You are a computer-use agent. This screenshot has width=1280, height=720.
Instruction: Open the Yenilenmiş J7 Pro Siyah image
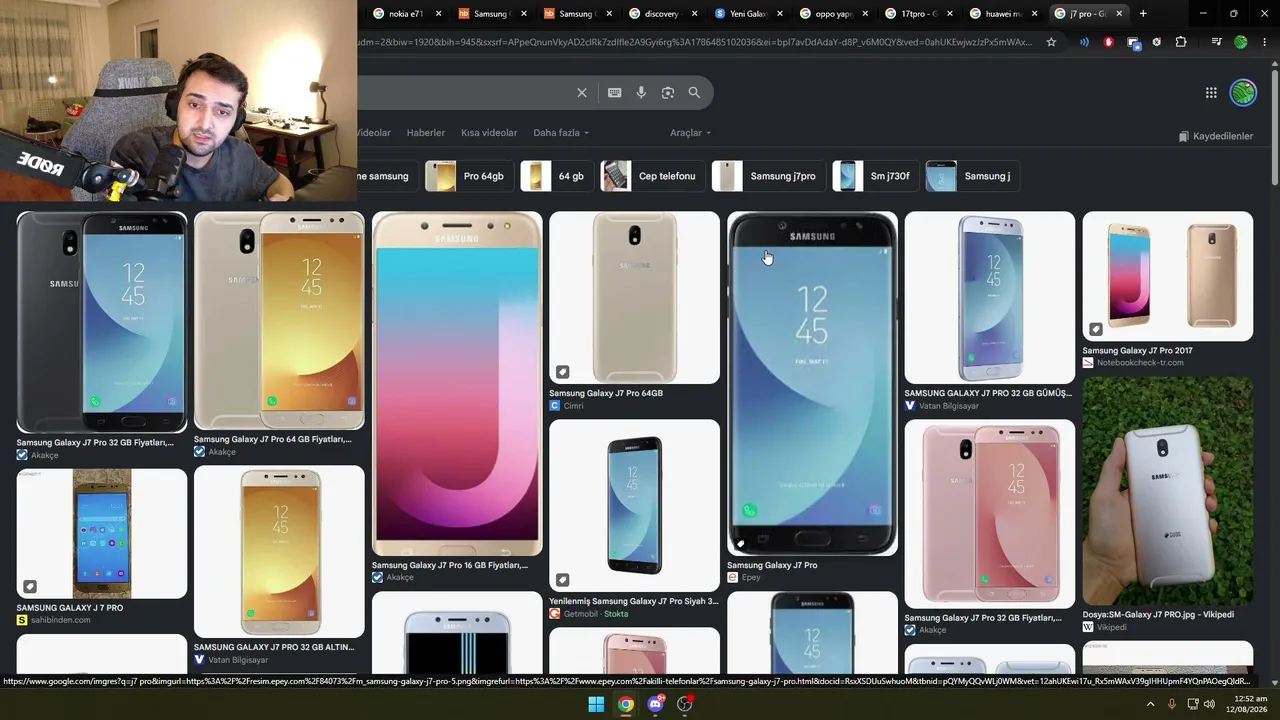coord(634,505)
